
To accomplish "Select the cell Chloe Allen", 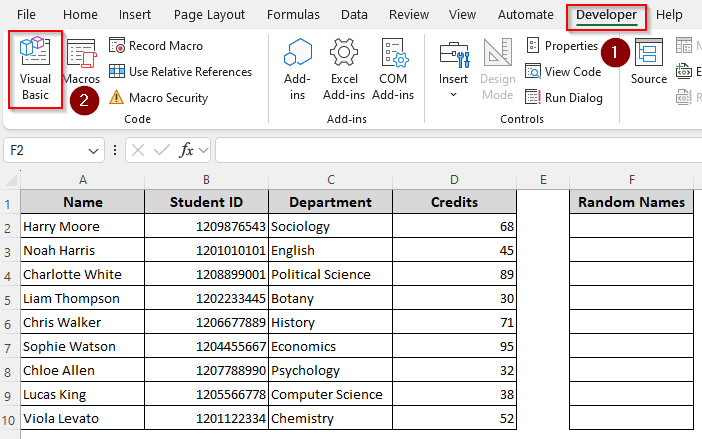I will [x=83, y=370].
